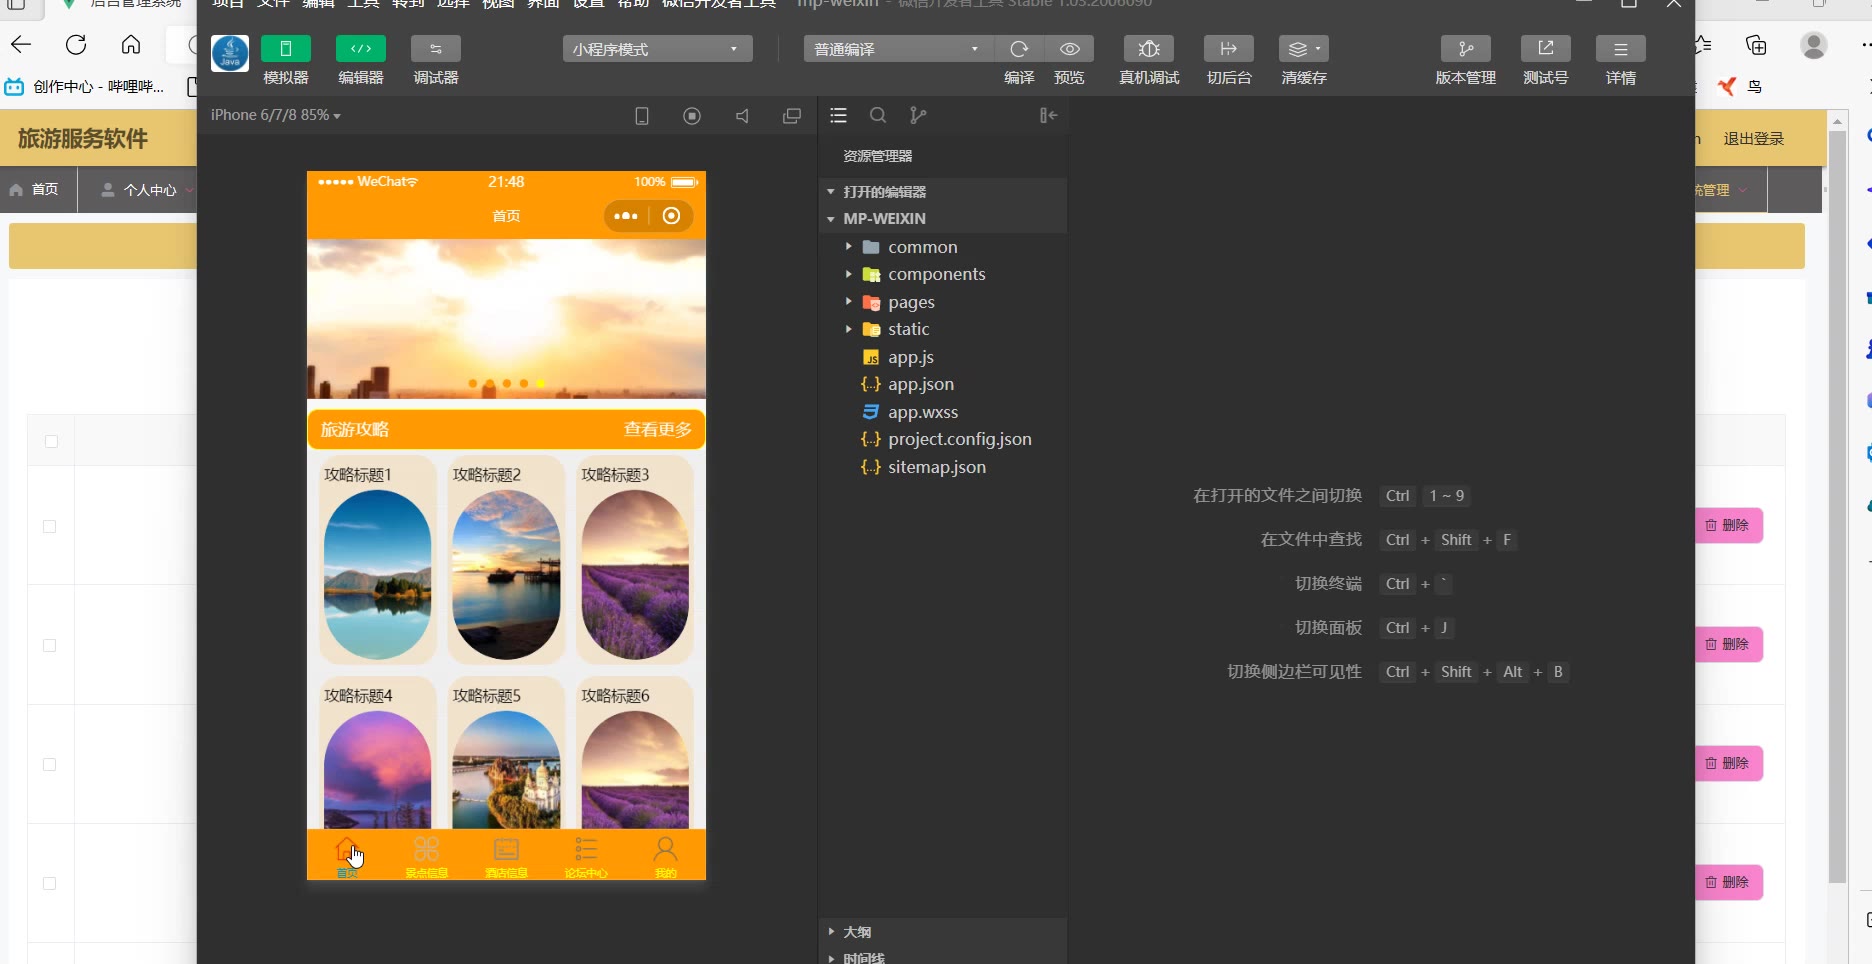Collapse the editor side panel icon
Viewport: 1872px width, 964px height.
pos(1048,116)
